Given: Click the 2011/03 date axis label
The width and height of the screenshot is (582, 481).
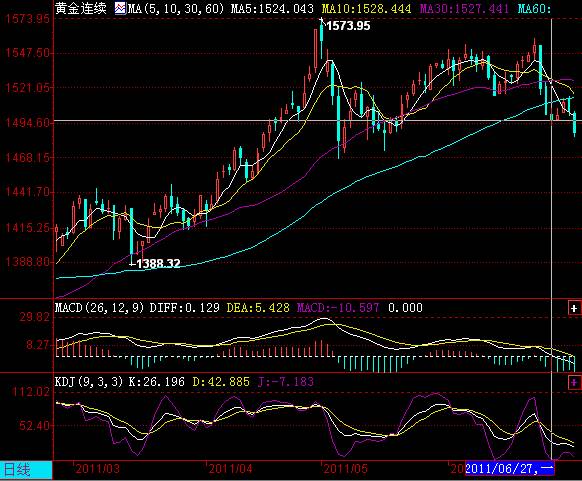Looking at the screenshot, I should pyautogui.click(x=98, y=469).
